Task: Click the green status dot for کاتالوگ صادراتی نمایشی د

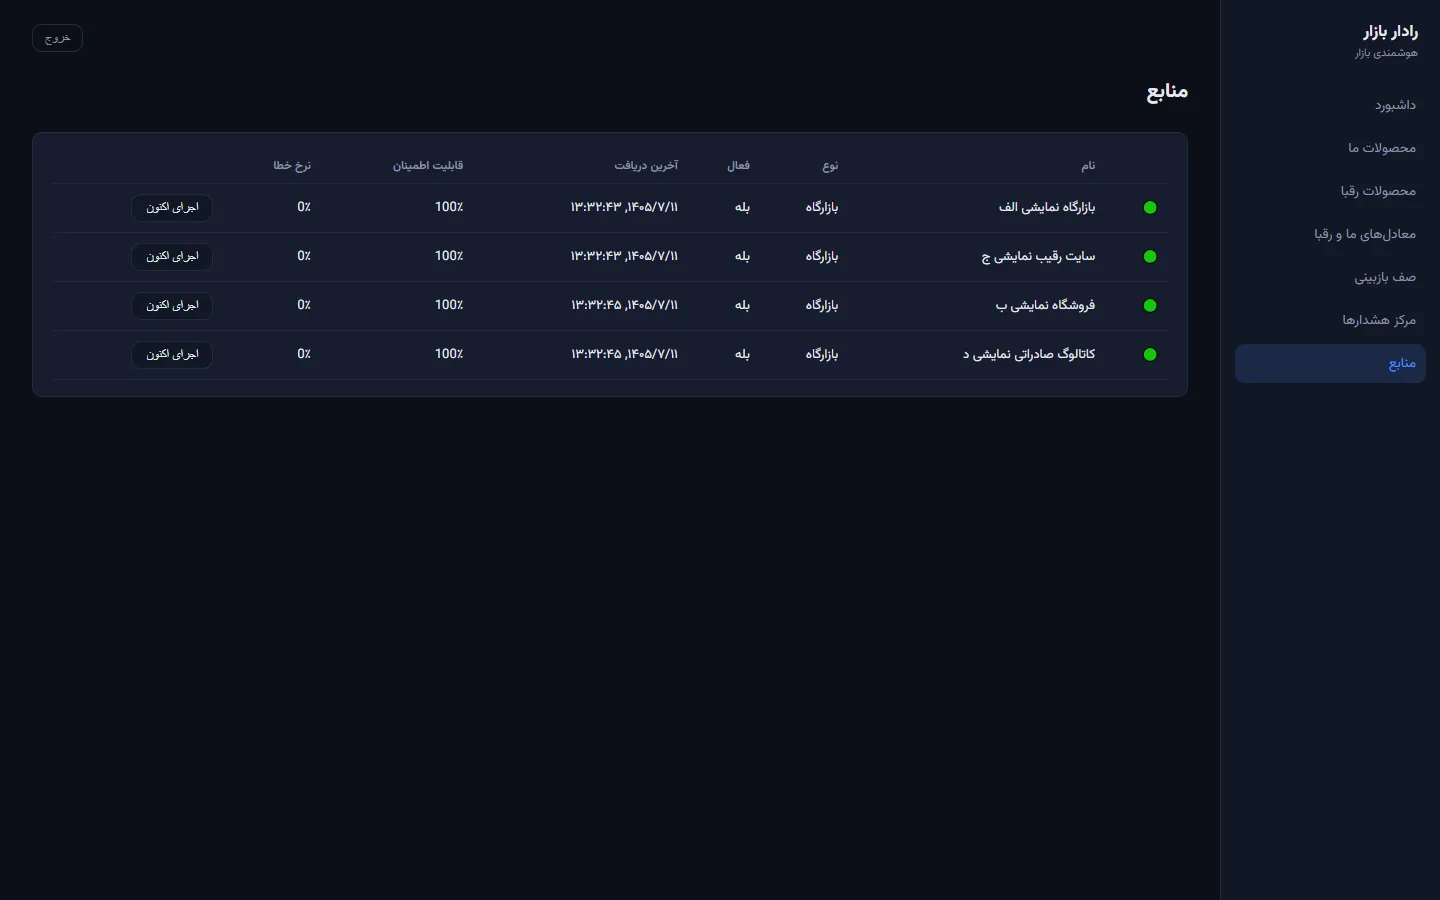Action: (1150, 355)
